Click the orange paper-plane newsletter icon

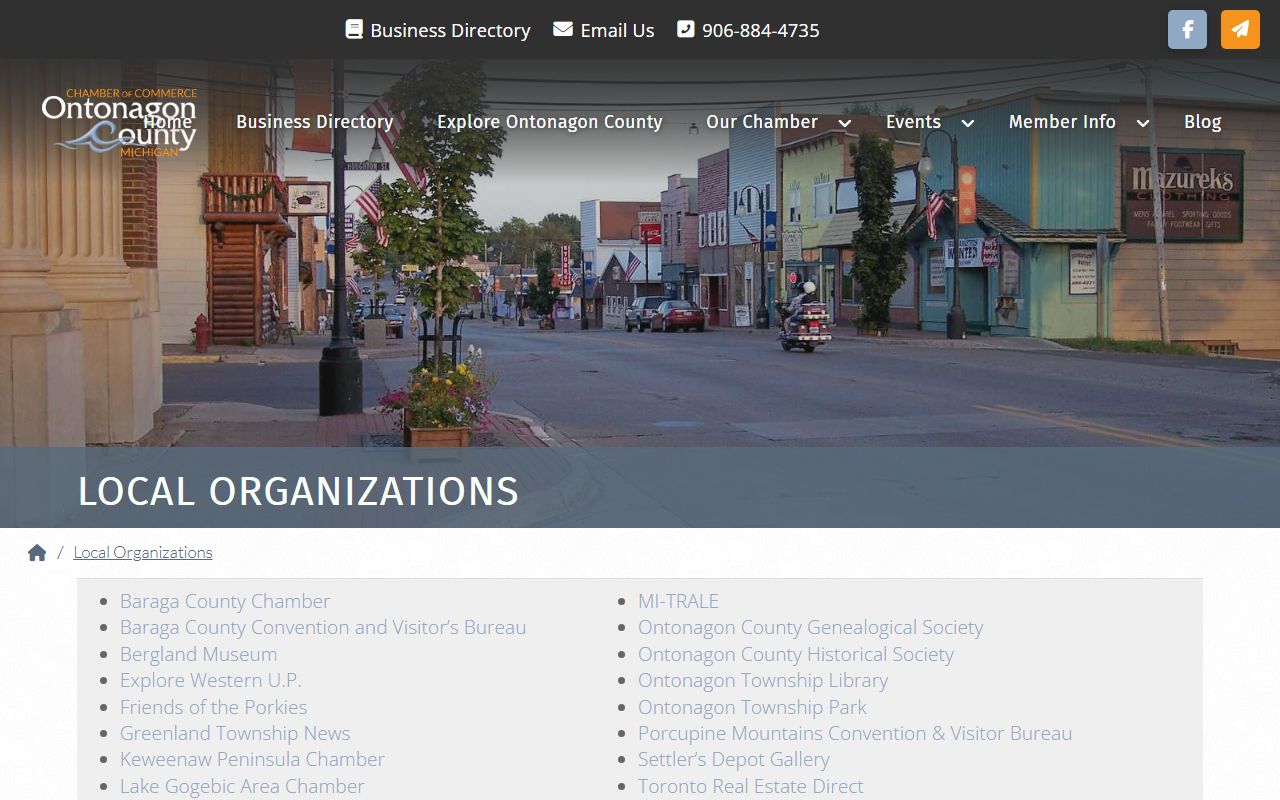point(1240,29)
